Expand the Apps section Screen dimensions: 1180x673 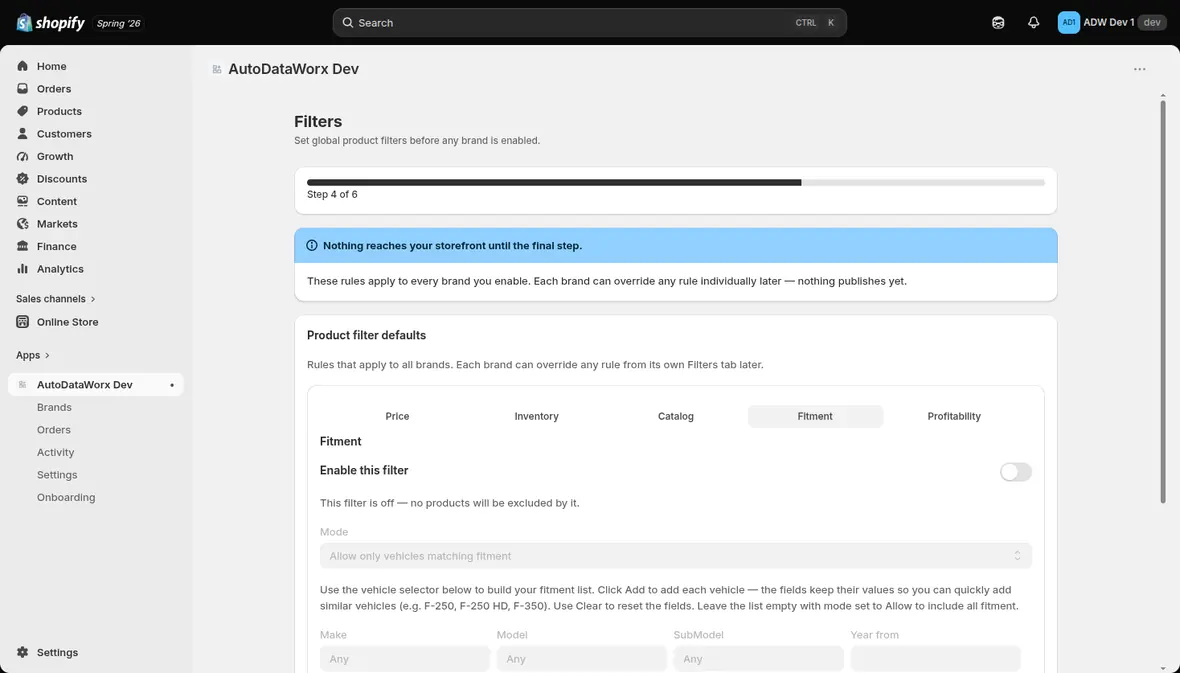pos(33,355)
